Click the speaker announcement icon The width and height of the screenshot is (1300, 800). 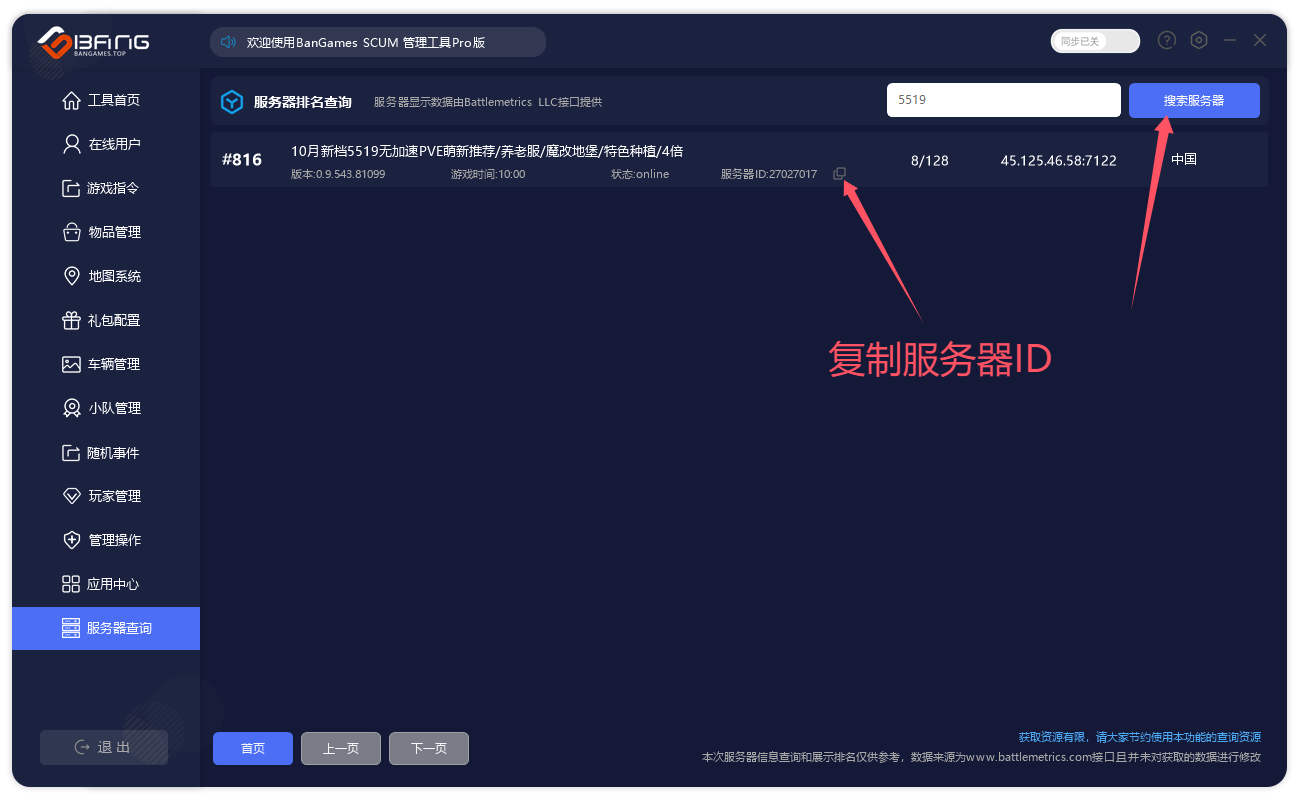228,42
